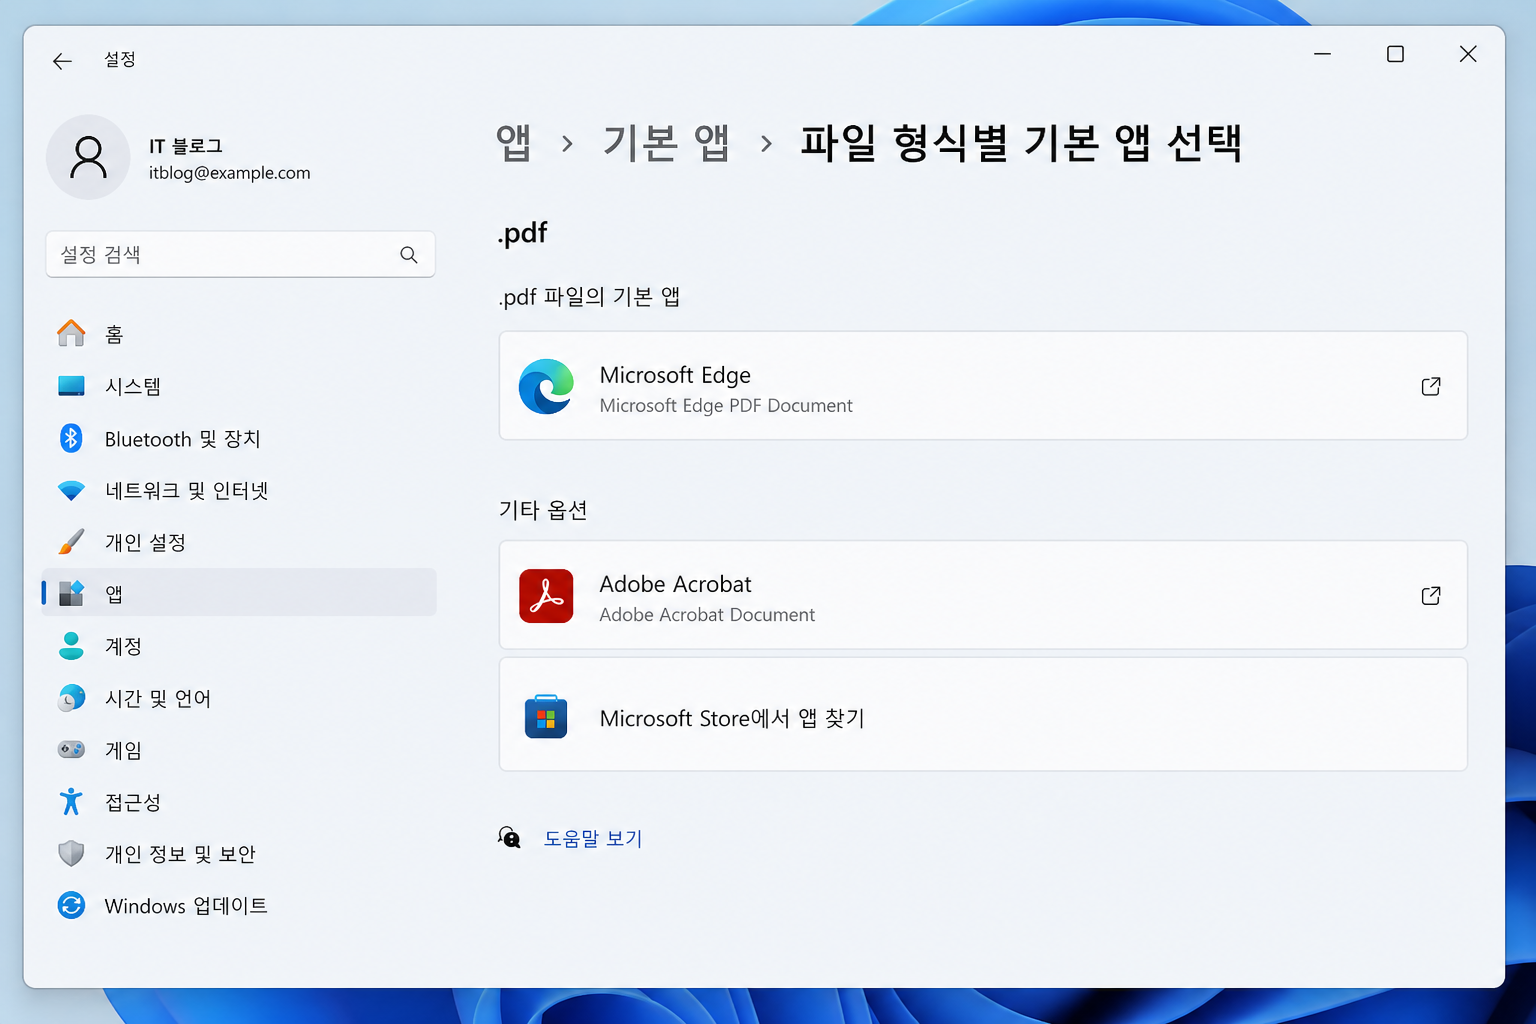Click the .pdf heading
1536x1024 pixels.
[522, 233]
